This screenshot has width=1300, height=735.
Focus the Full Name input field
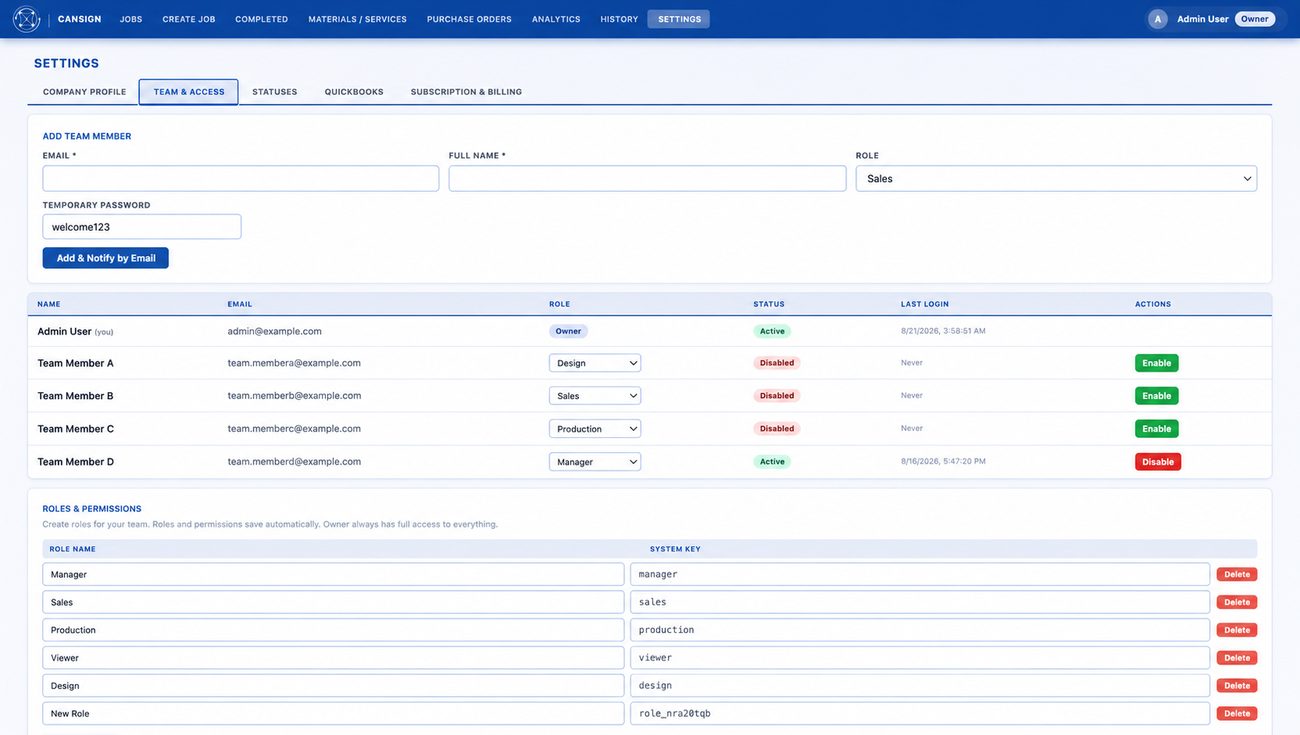point(647,178)
